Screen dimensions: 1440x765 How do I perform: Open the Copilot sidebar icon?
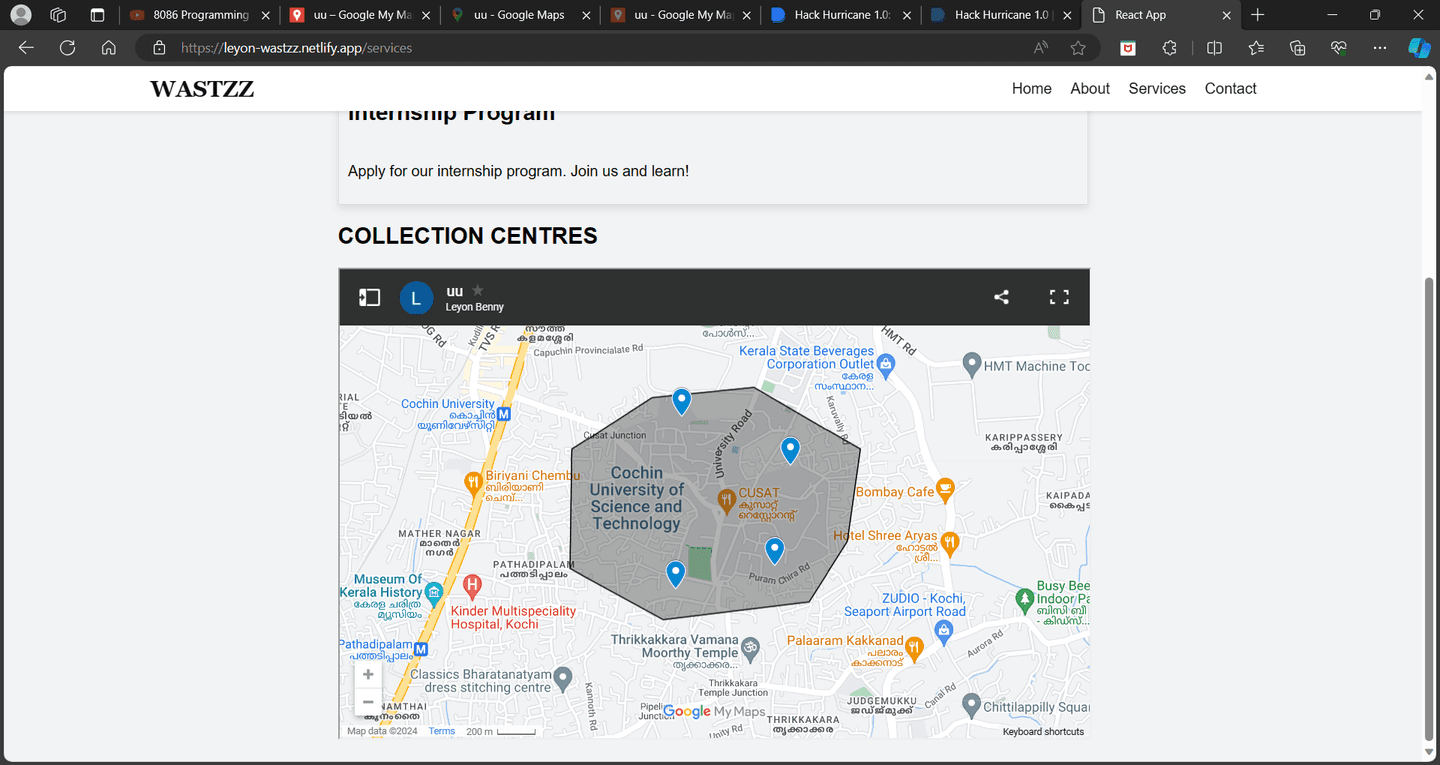pyautogui.click(x=1419, y=48)
